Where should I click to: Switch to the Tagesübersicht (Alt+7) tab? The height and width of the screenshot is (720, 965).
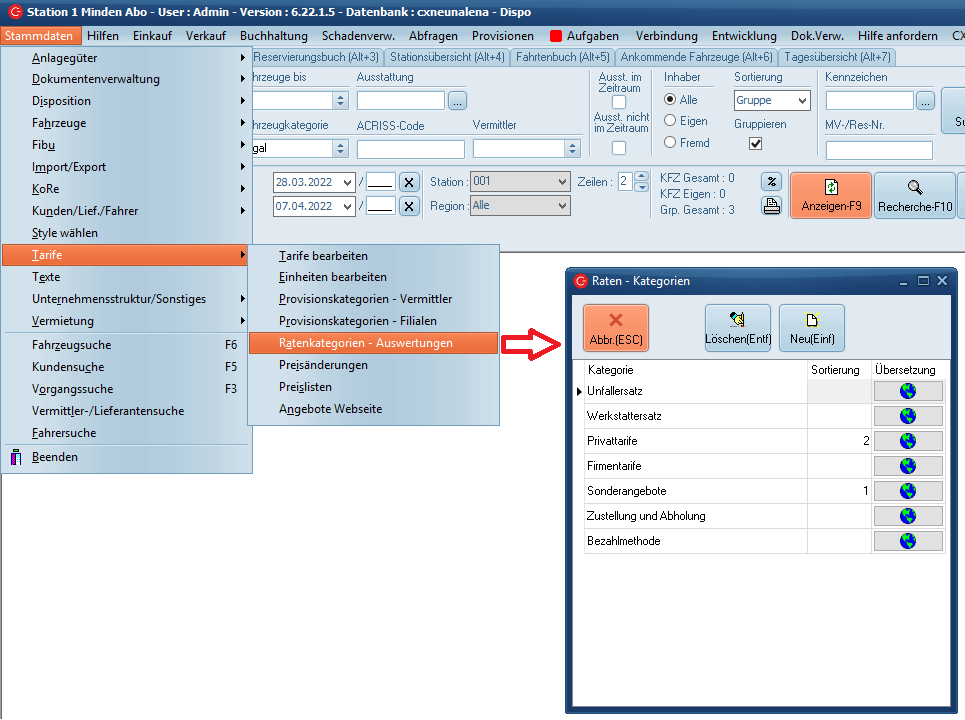(837, 57)
